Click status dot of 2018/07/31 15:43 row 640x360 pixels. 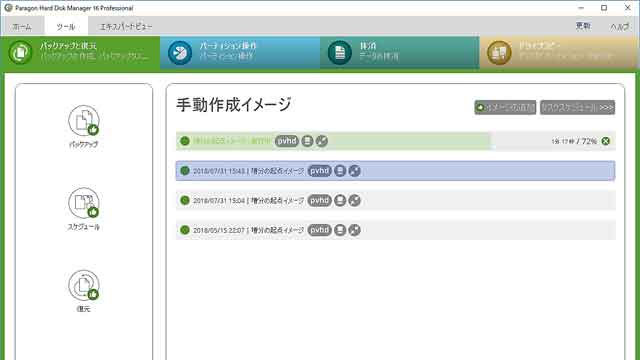pyautogui.click(x=185, y=171)
